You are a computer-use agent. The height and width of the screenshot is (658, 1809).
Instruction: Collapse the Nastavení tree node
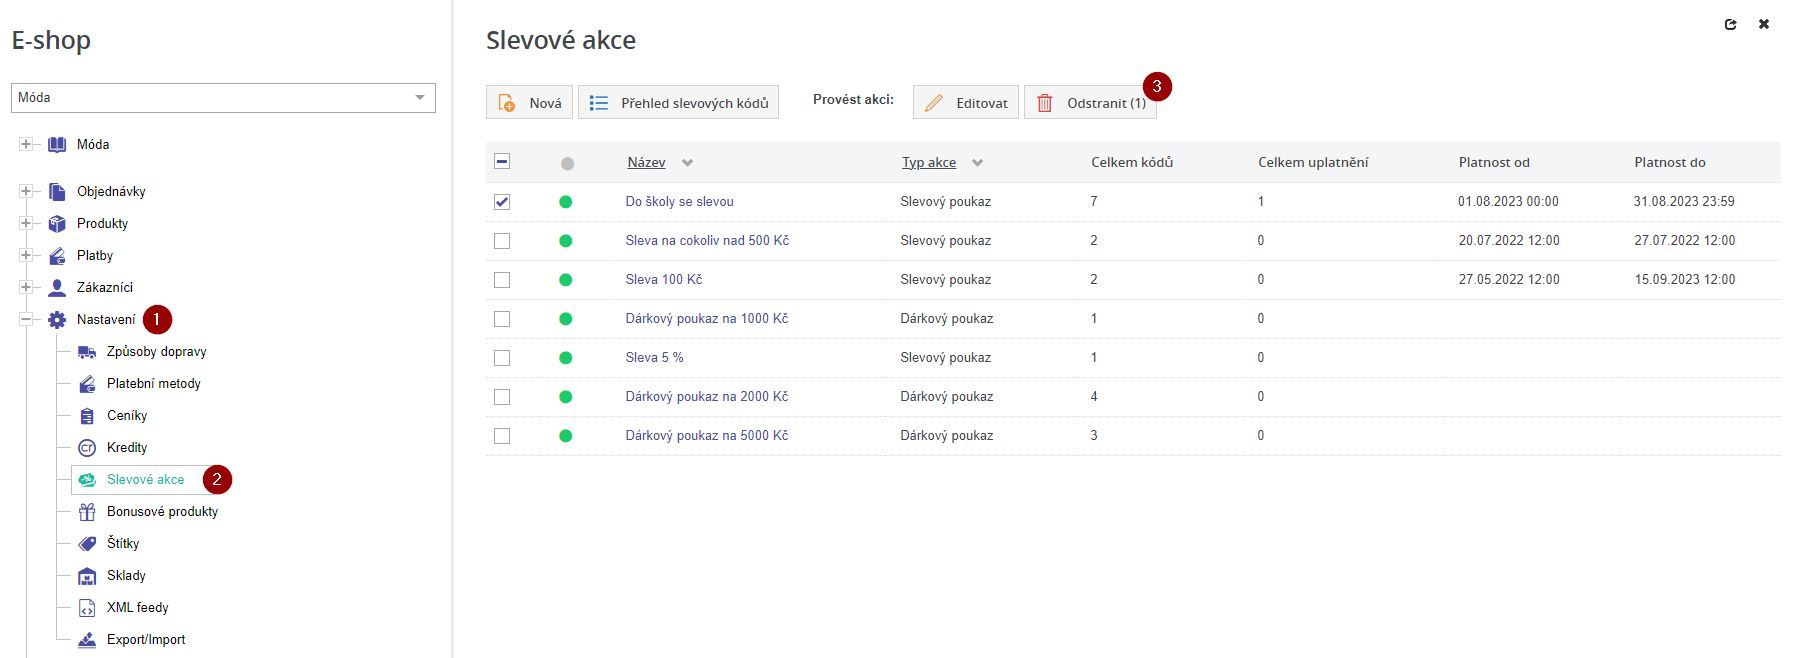(x=26, y=320)
